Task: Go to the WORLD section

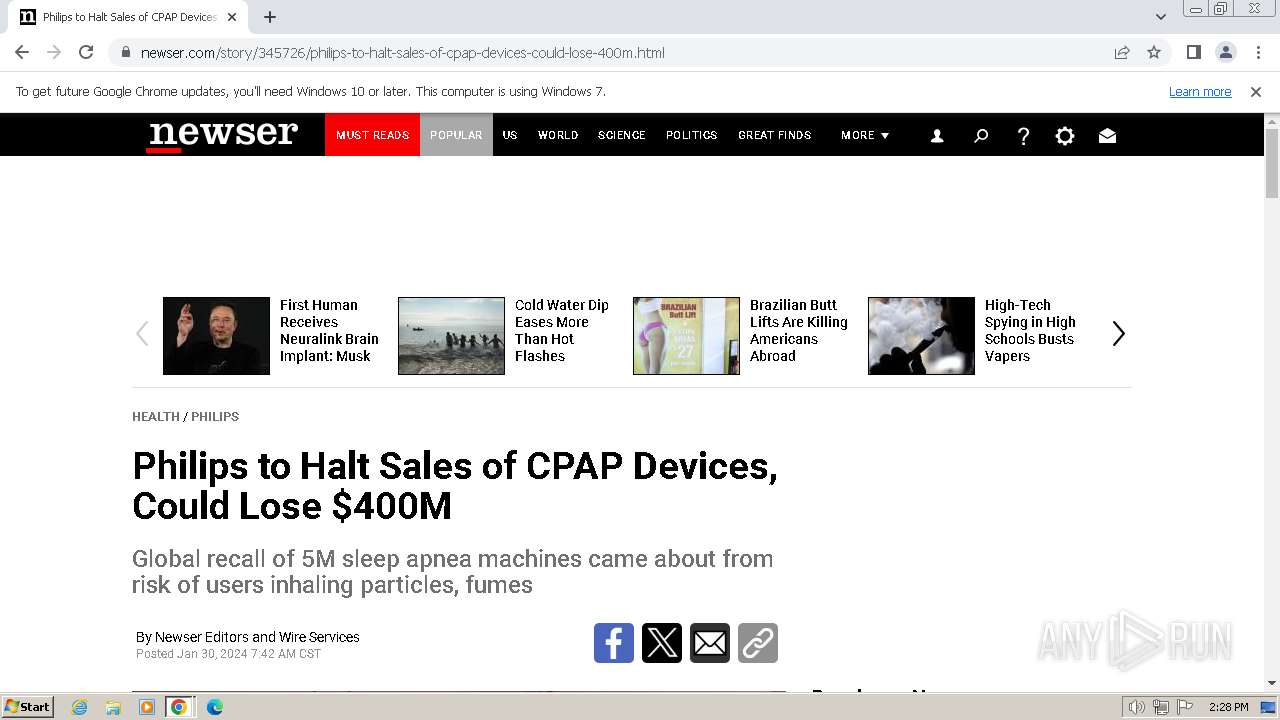Action: click(558, 135)
